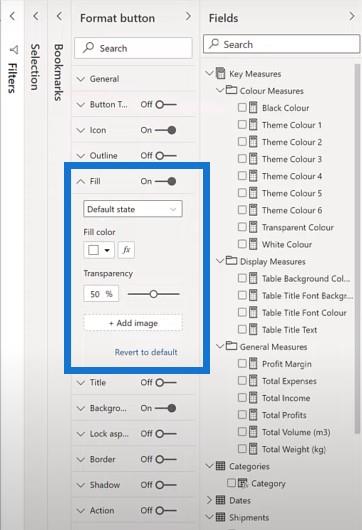Tick the Profit Margin checkbox

242,364
